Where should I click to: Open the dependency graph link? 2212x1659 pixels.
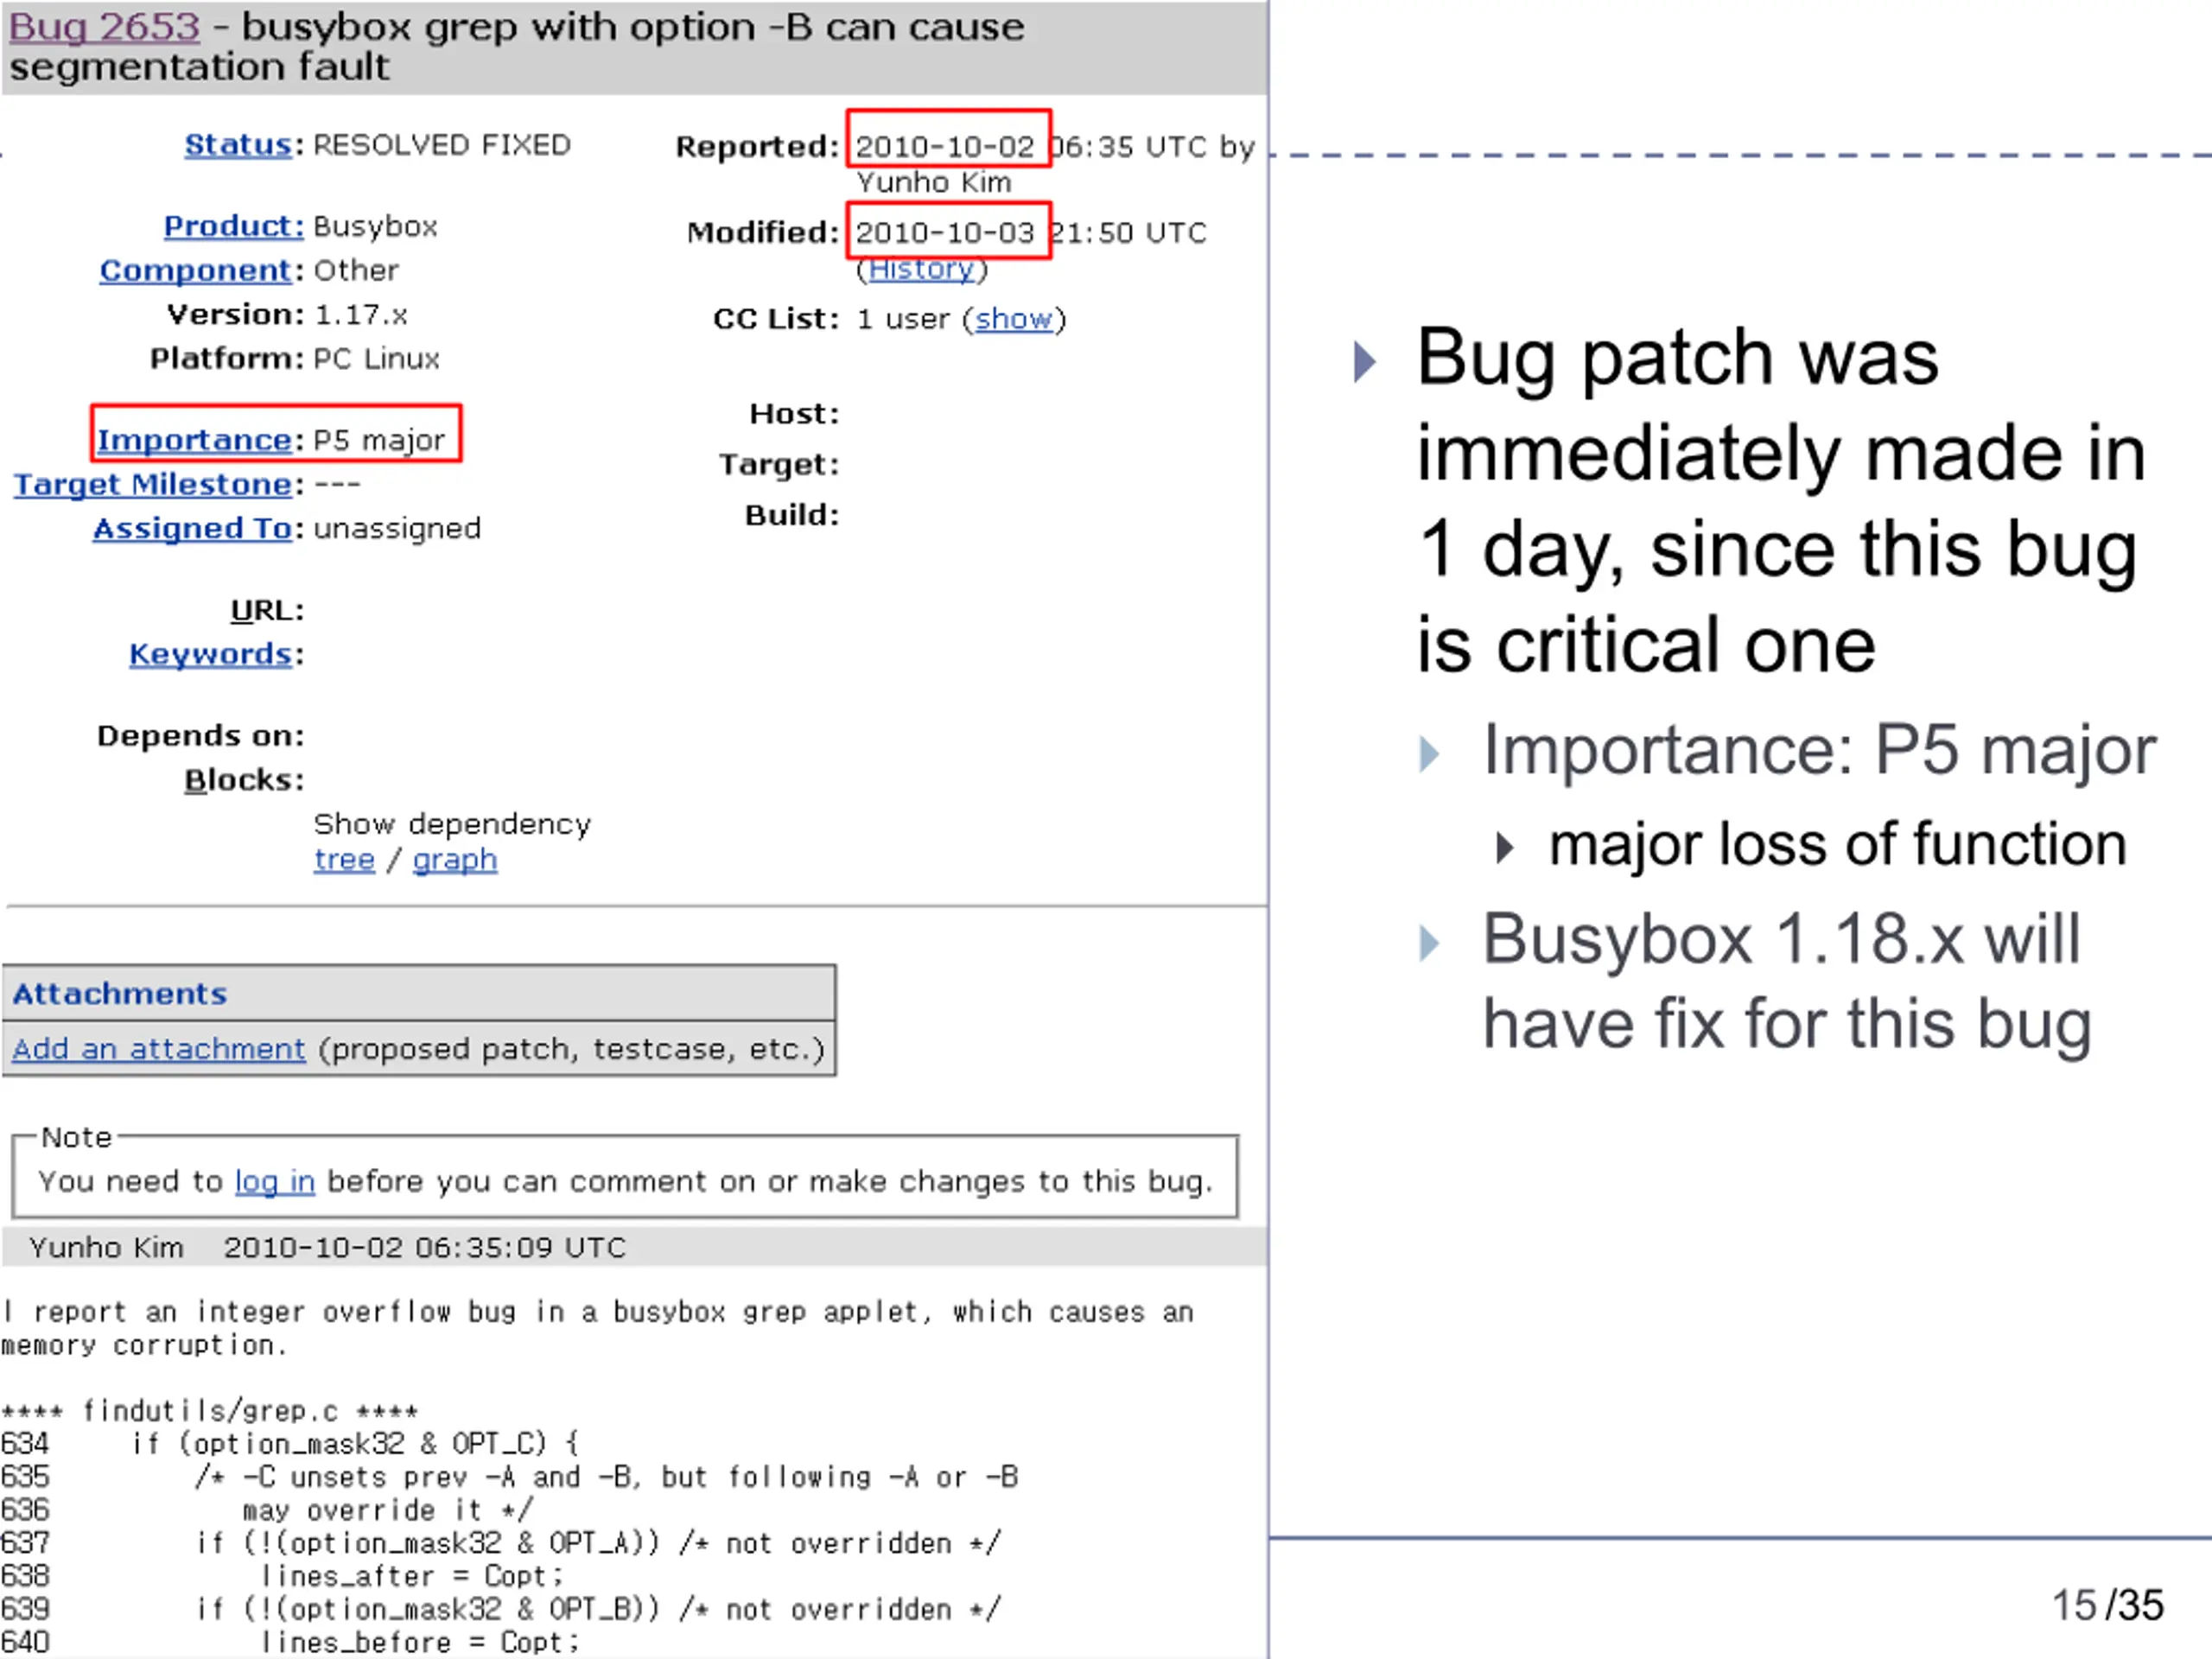coord(455,859)
